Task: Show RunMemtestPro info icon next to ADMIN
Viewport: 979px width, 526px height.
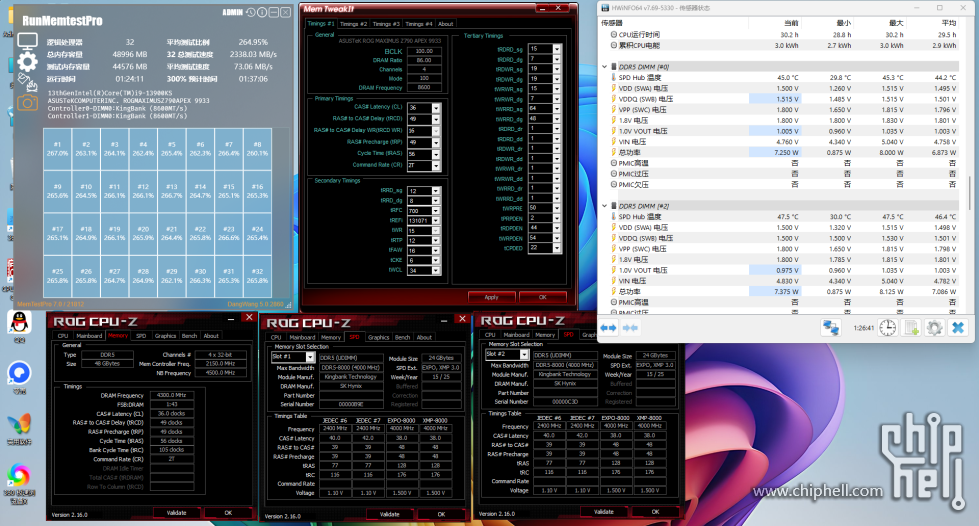Action: click(x=262, y=12)
